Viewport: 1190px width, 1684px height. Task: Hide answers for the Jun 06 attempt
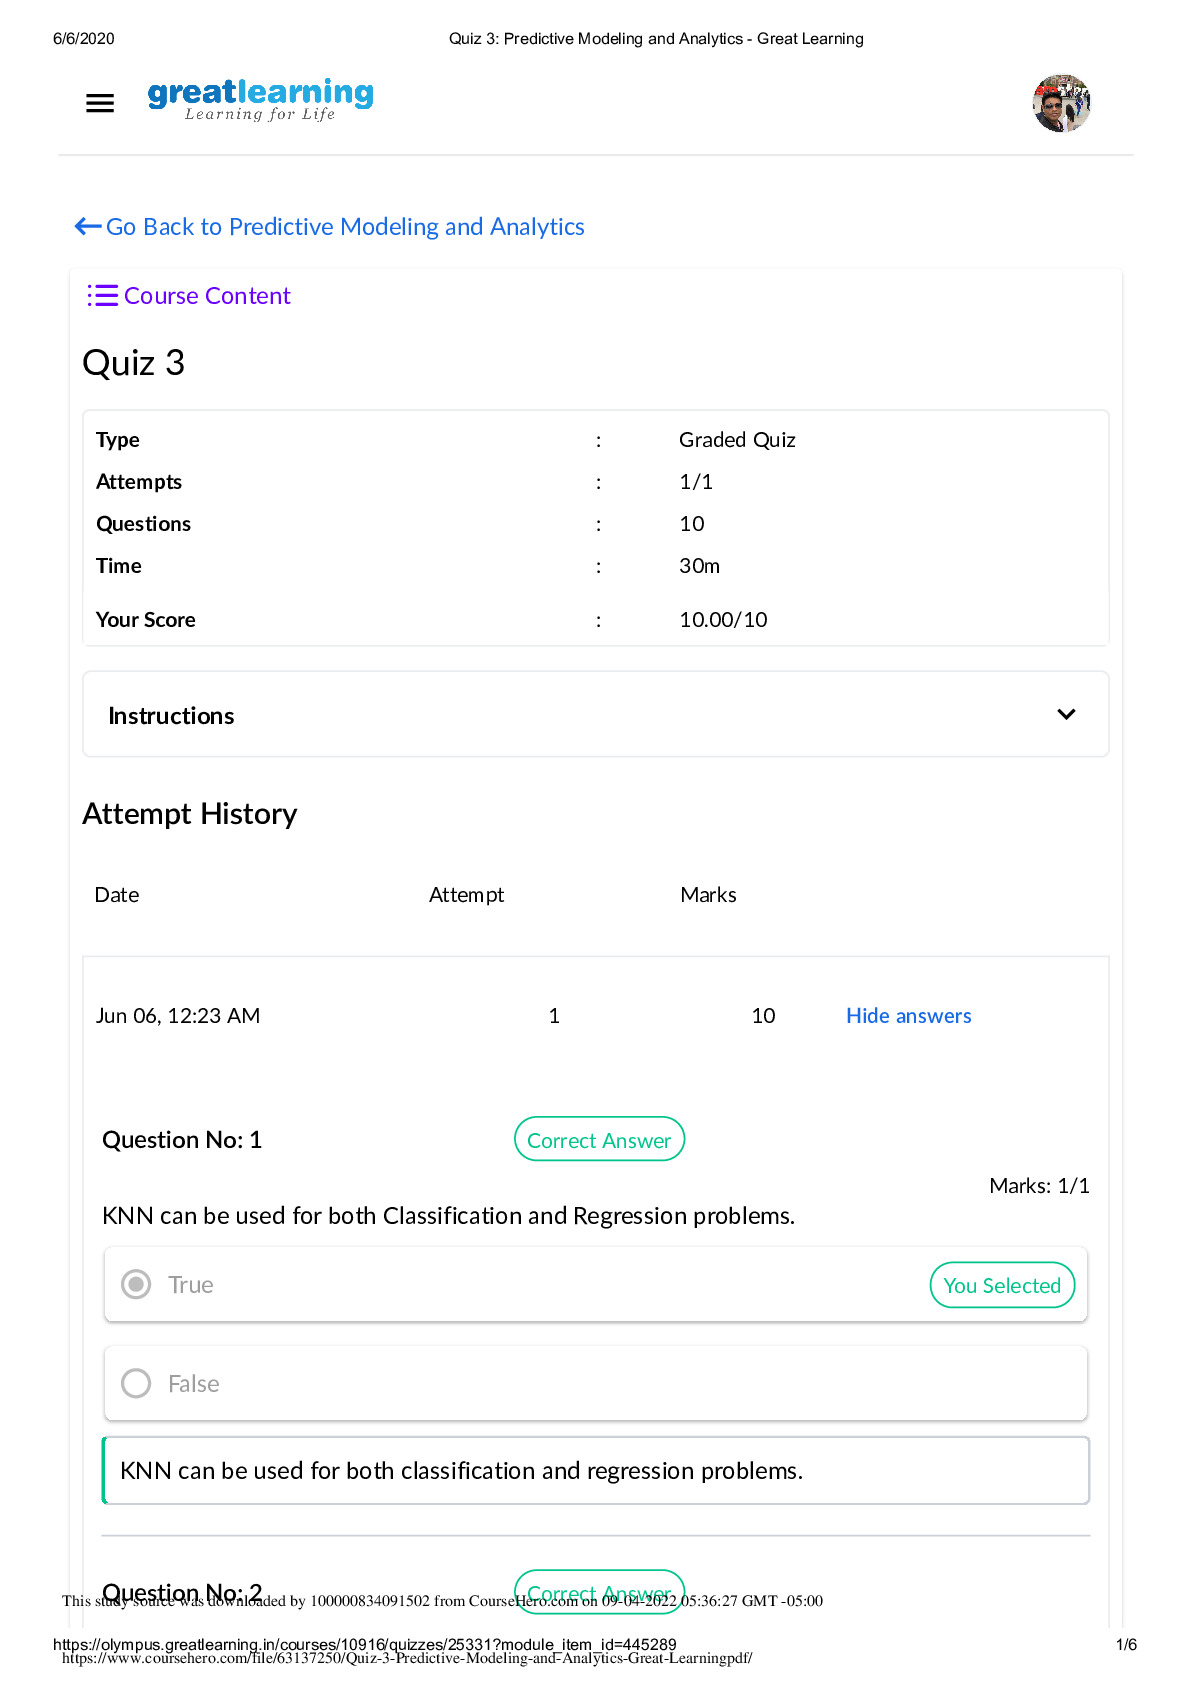point(908,1016)
